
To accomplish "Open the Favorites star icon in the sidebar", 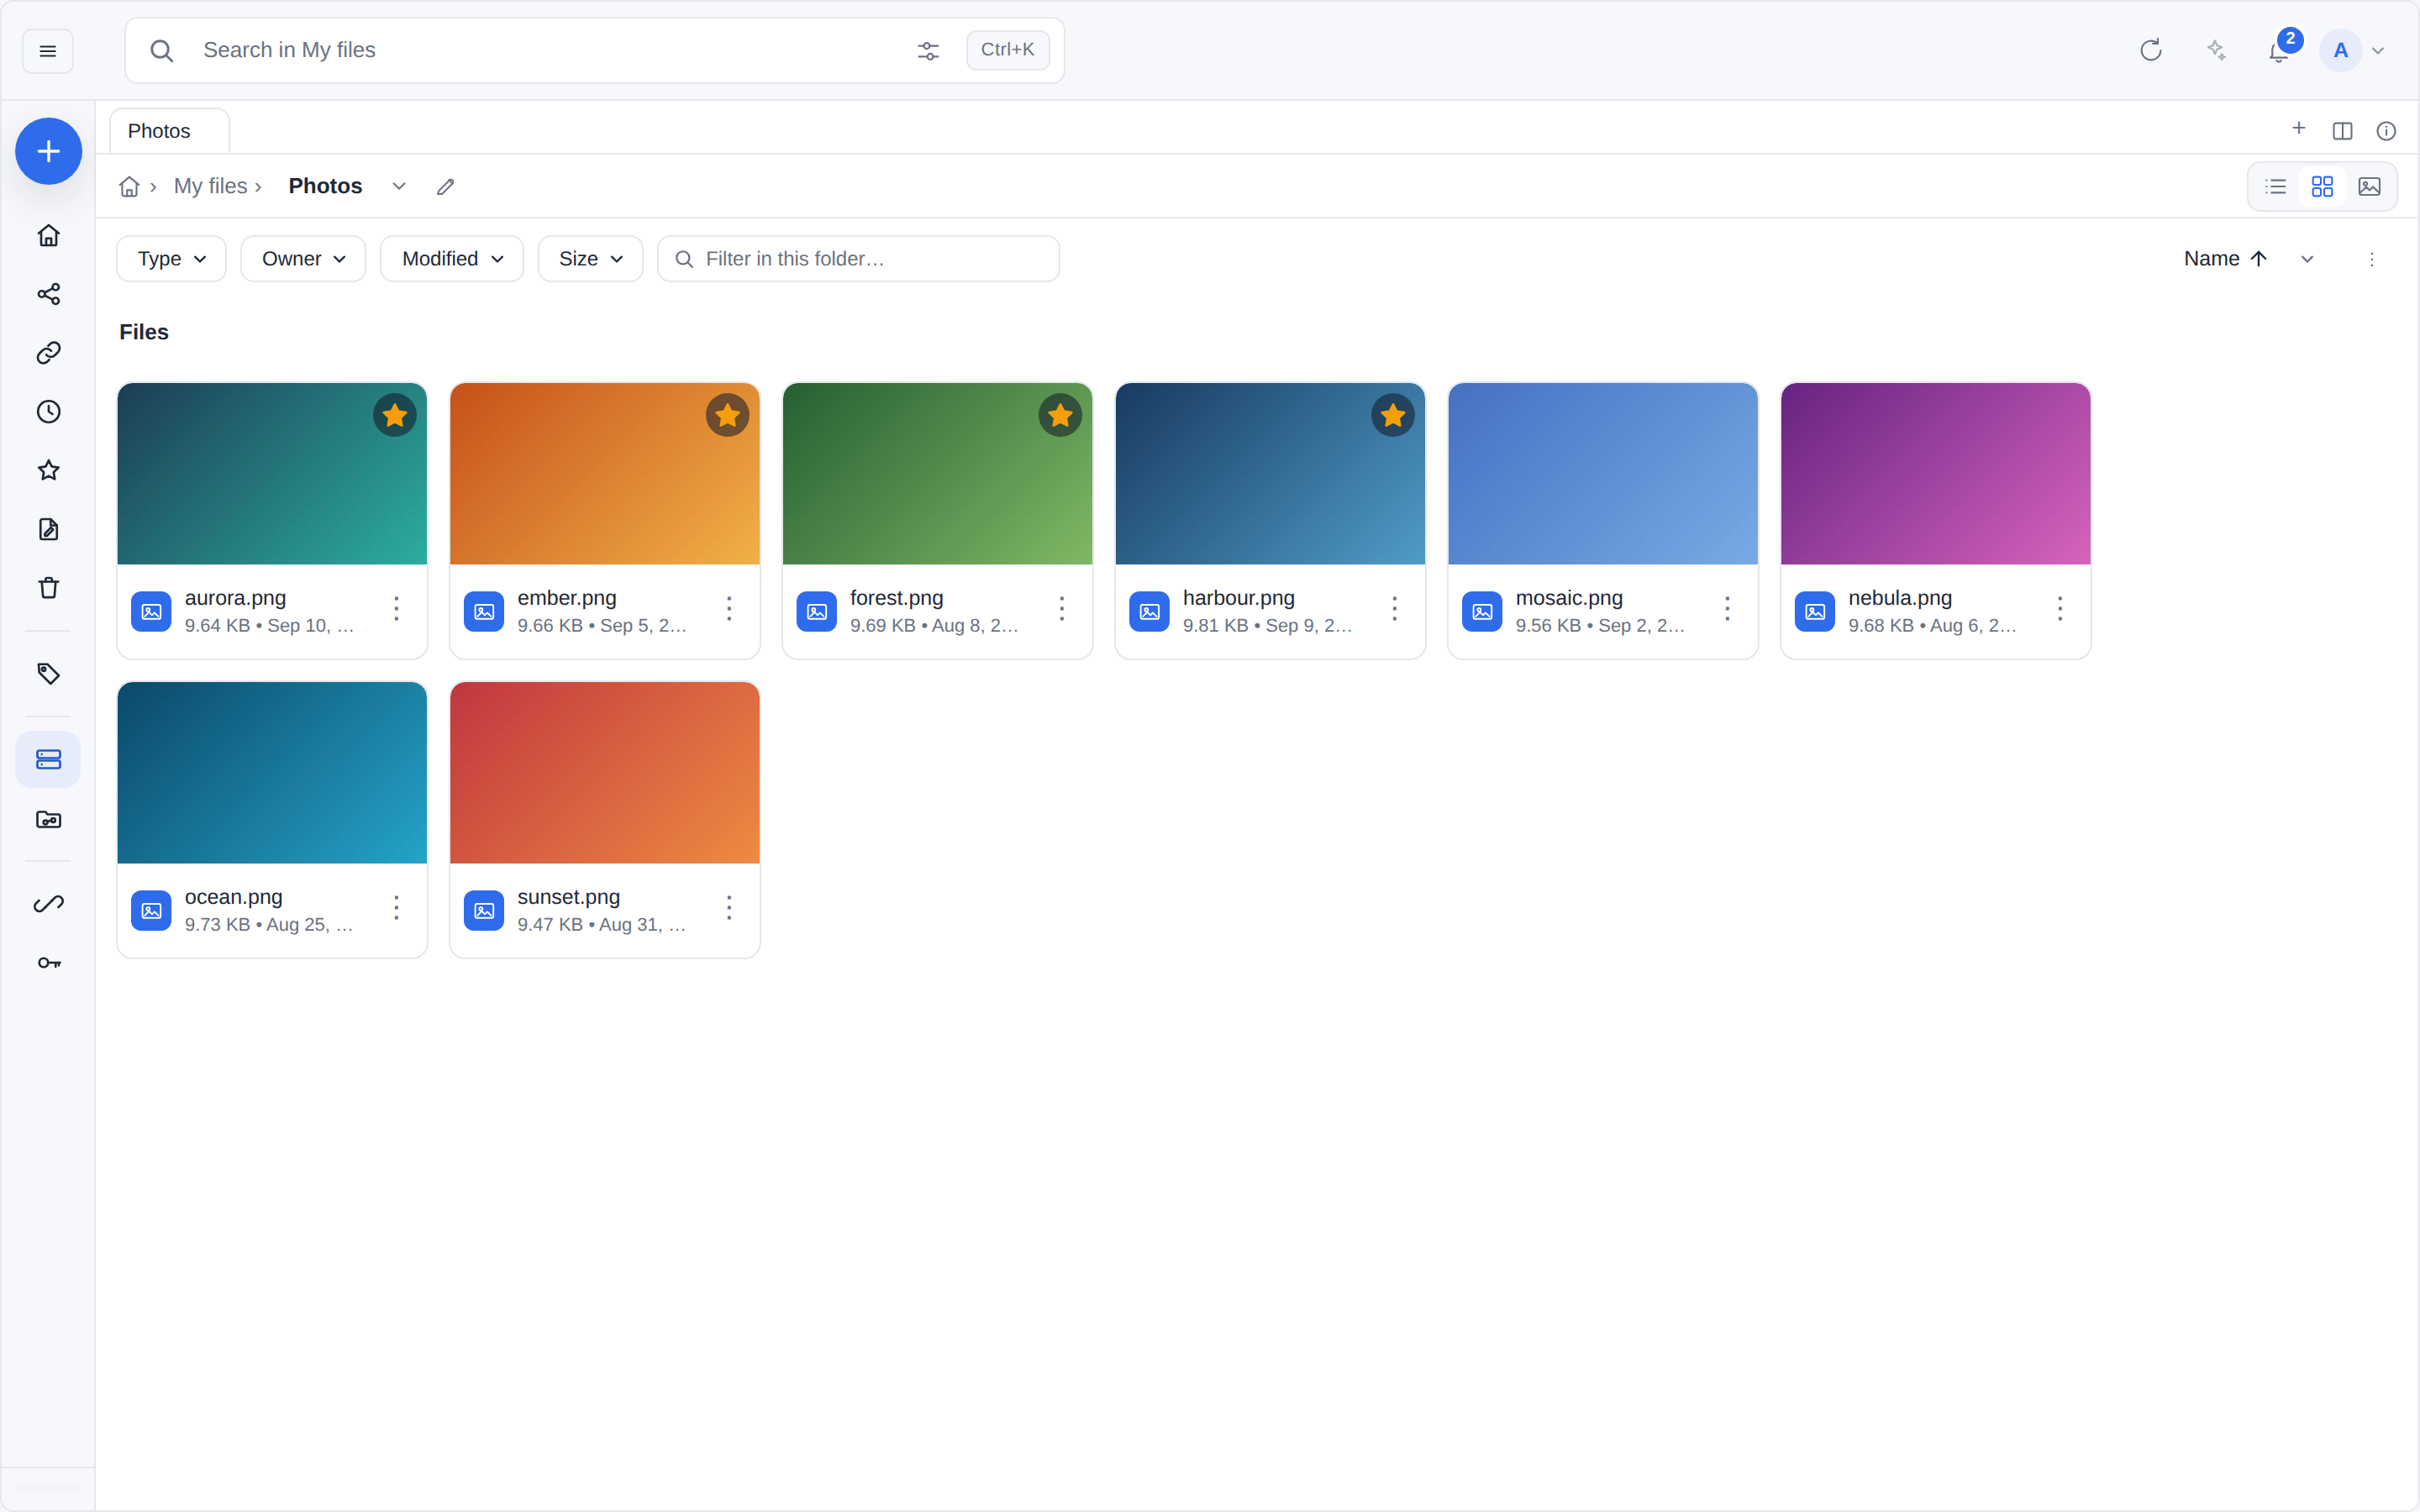I will [48, 470].
